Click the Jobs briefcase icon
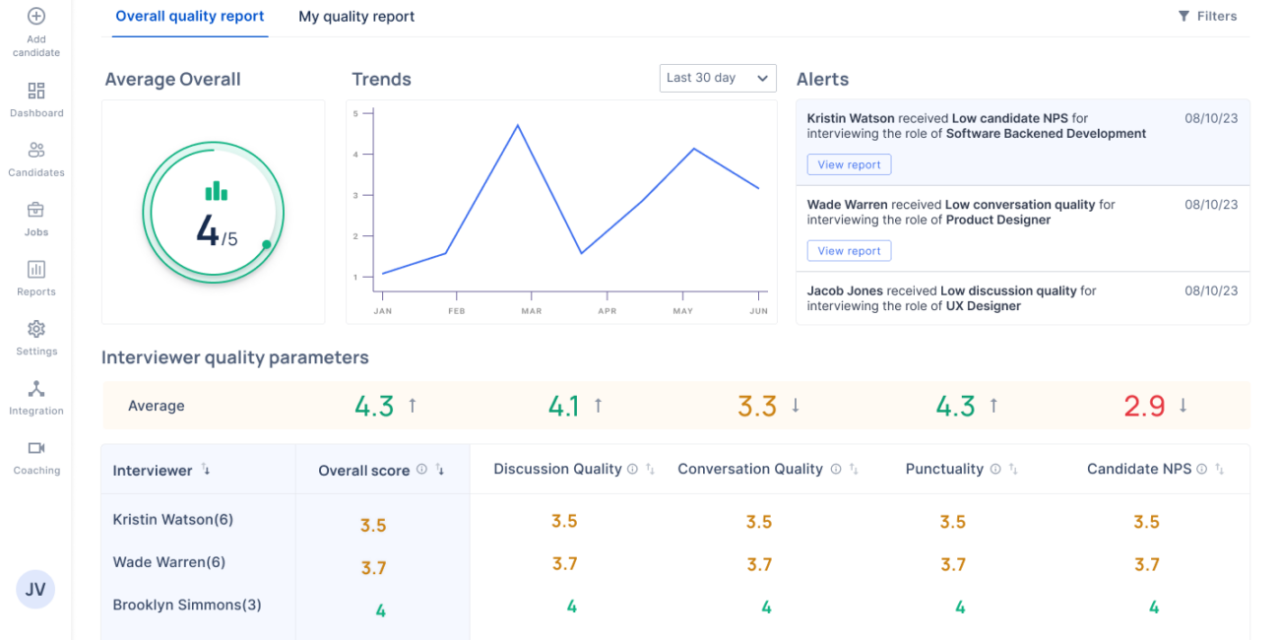Image resolution: width=1280 pixels, height=640 pixels. pyautogui.click(x=36, y=210)
